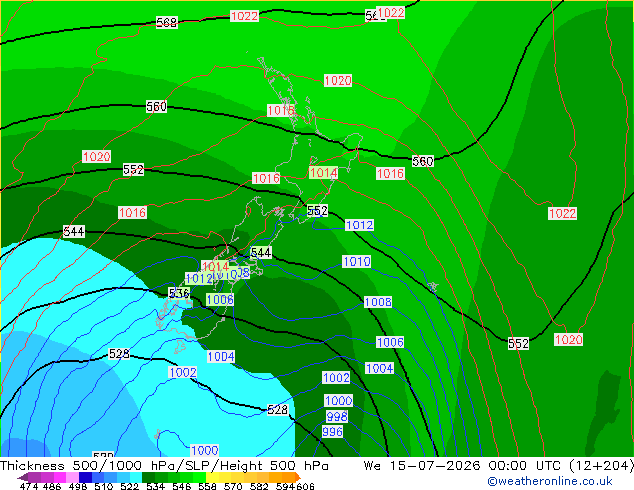Click the legend value 474
Image resolution: width=634 pixels, height=490 pixels.
pyautogui.click(x=29, y=486)
